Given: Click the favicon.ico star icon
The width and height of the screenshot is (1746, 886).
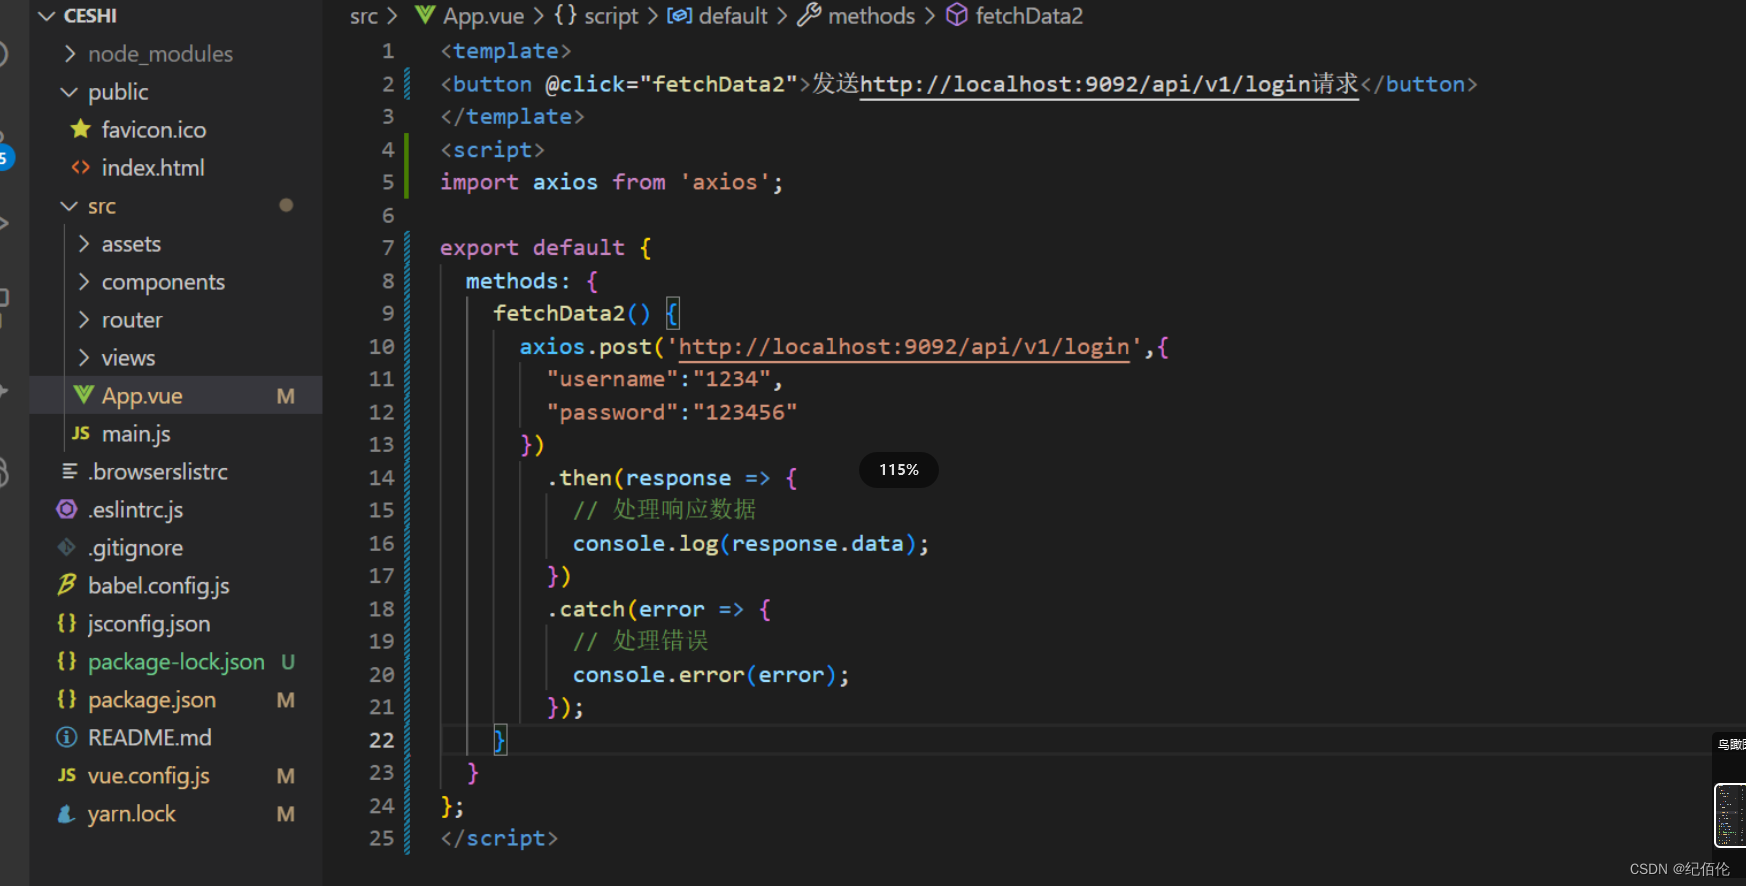Looking at the screenshot, I should [x=81, y=129].
